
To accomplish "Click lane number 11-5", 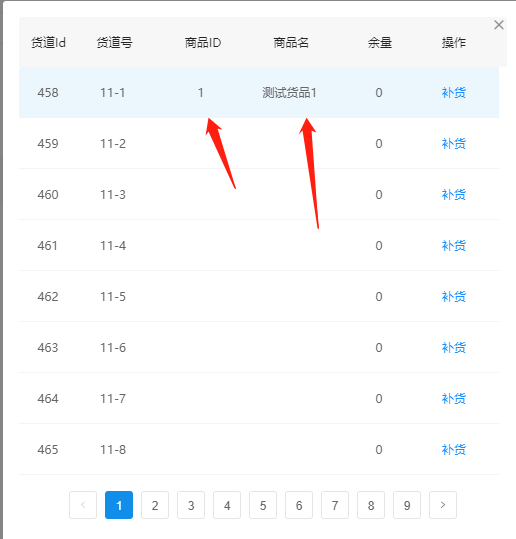I will click(113, 297).
